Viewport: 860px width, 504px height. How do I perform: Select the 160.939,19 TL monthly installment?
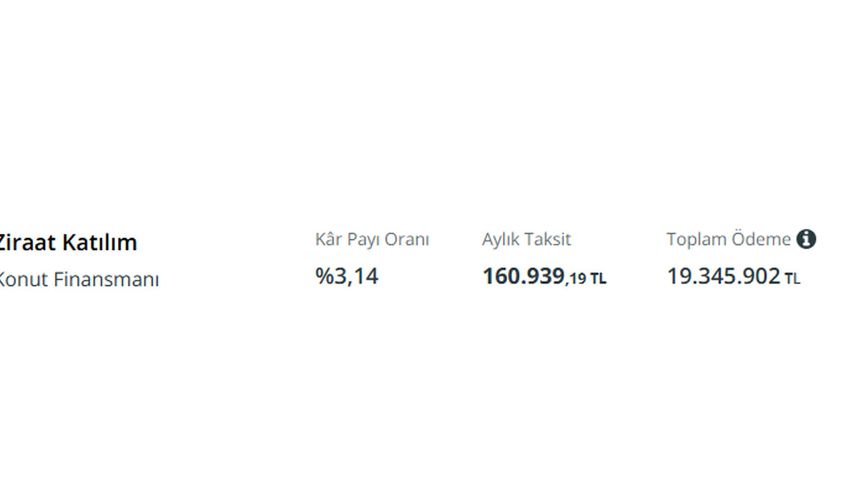tap(544, 276)
